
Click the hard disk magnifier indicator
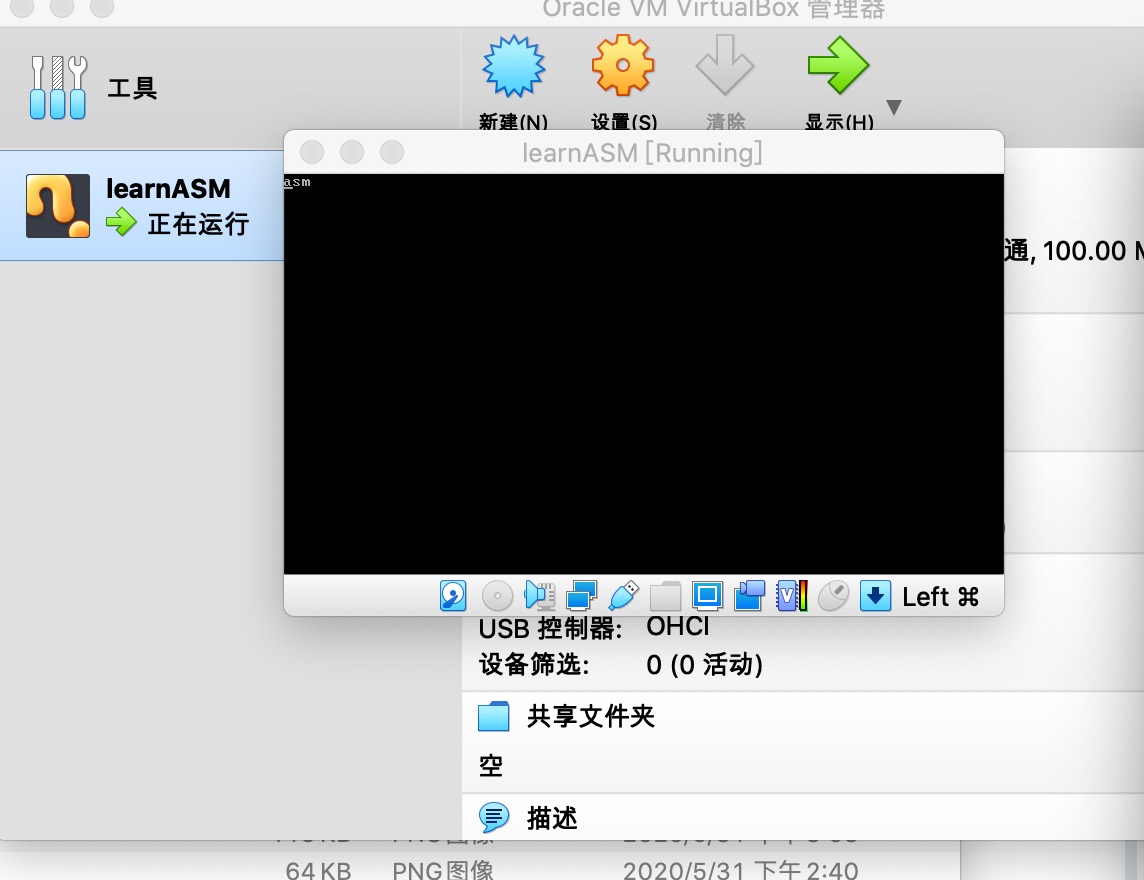(x=453, y=596)
